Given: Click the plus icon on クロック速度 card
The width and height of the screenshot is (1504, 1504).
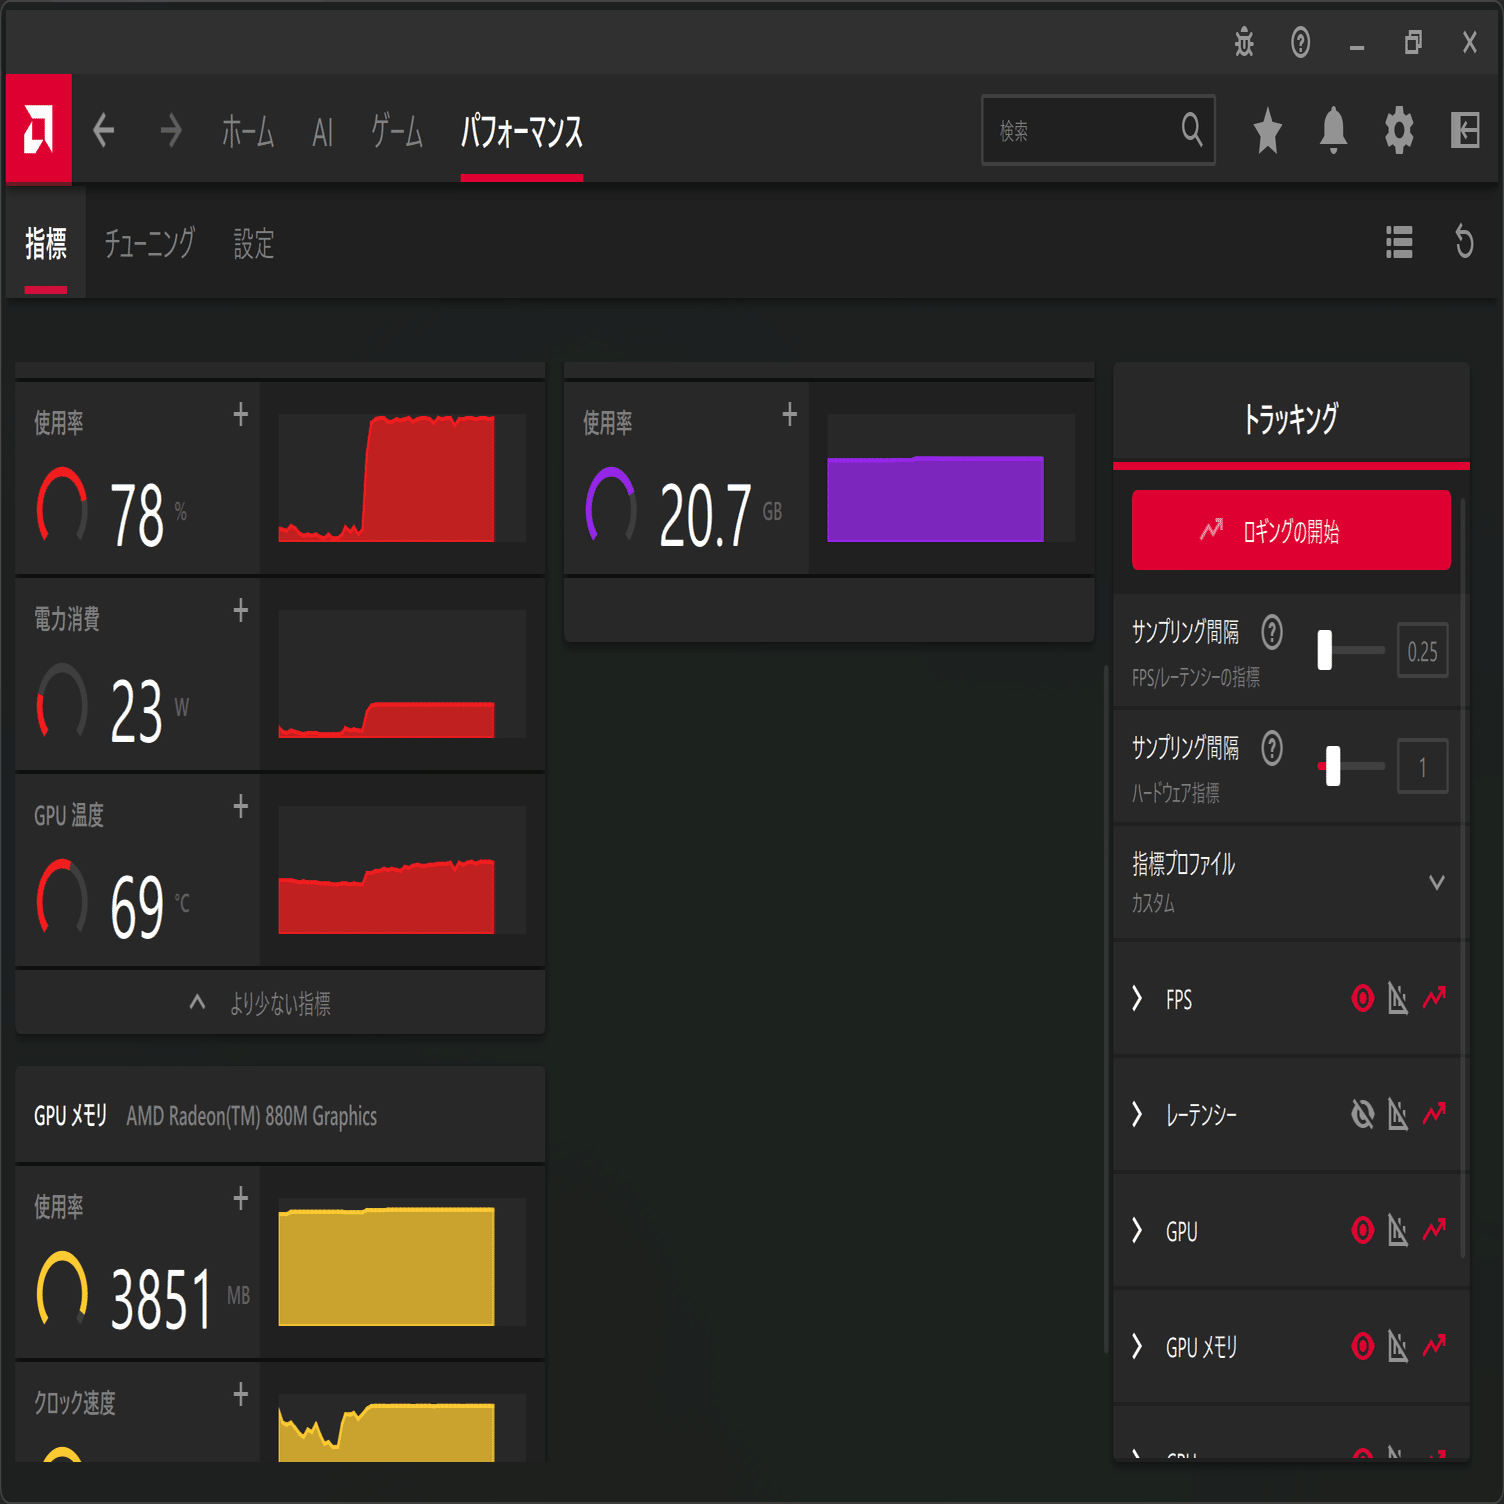Looking at the screenshot, I should (x=241, y=1394).
